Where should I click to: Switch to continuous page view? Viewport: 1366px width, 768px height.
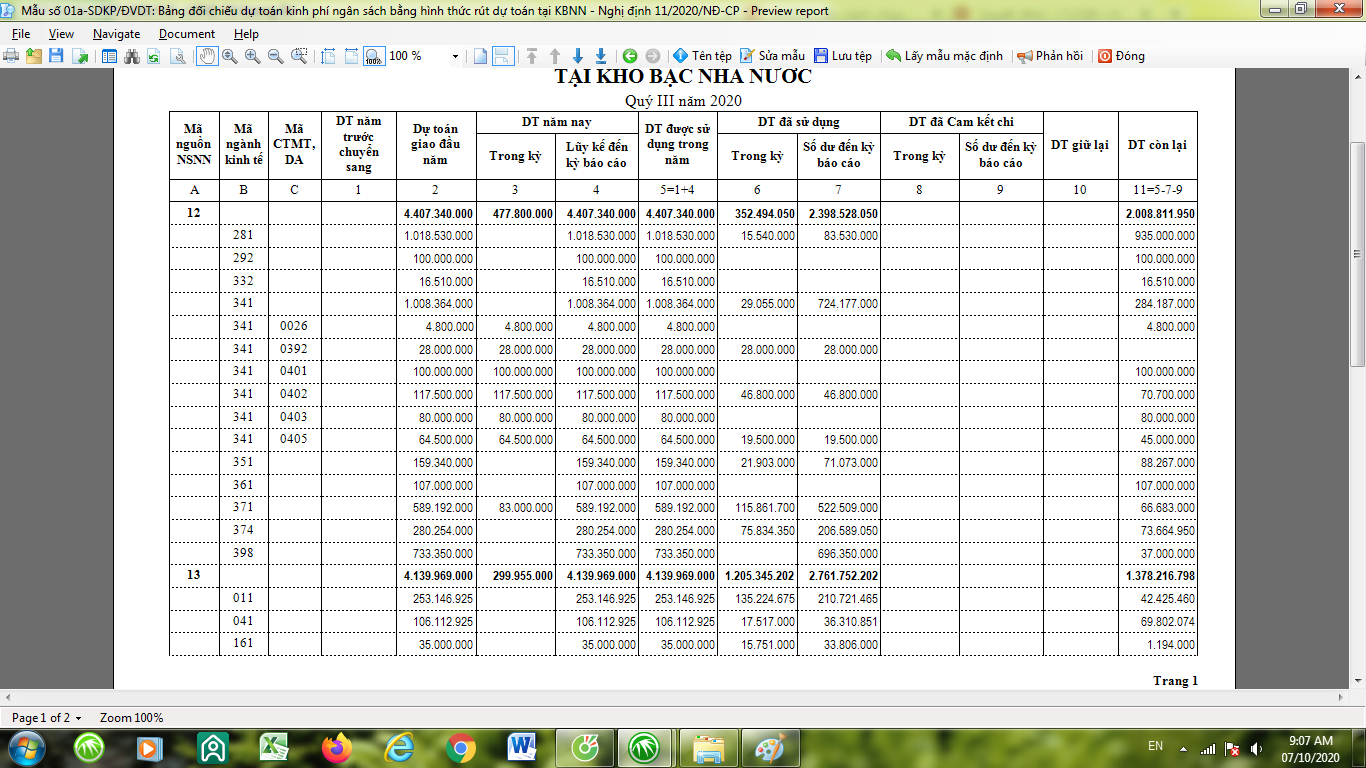[x=503, y=56]
